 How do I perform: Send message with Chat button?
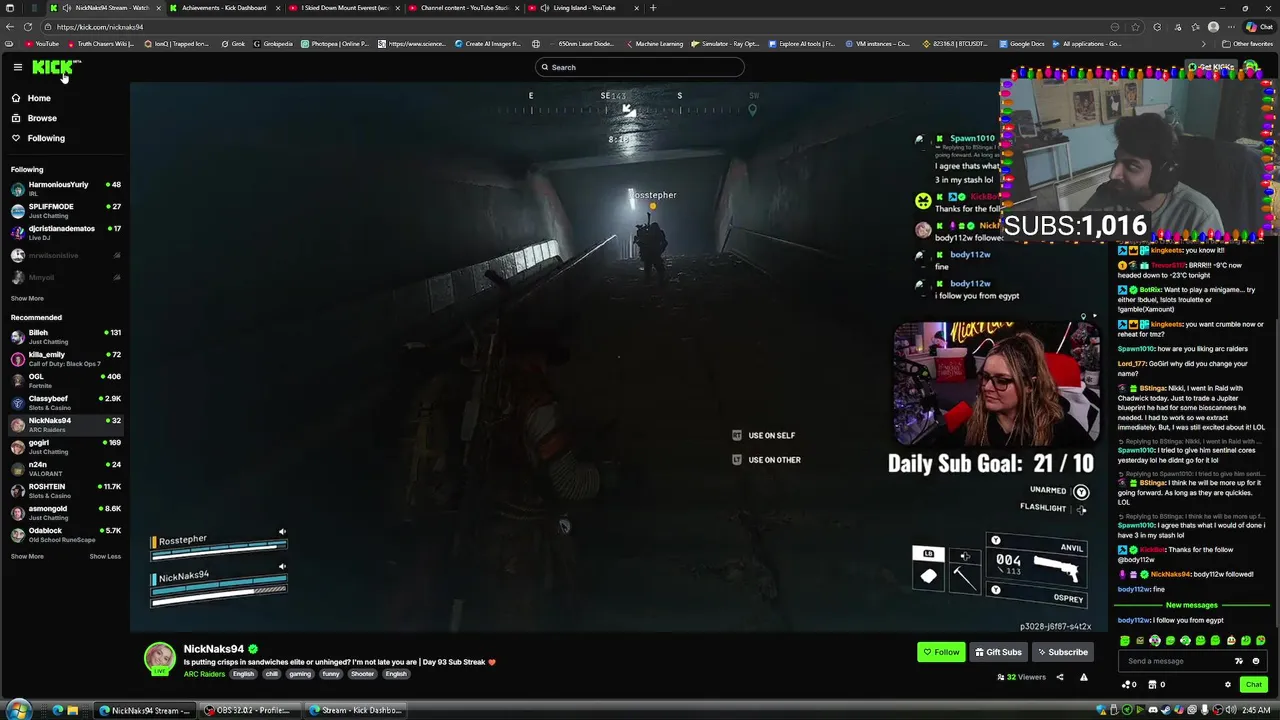[x=1253, y=685]
